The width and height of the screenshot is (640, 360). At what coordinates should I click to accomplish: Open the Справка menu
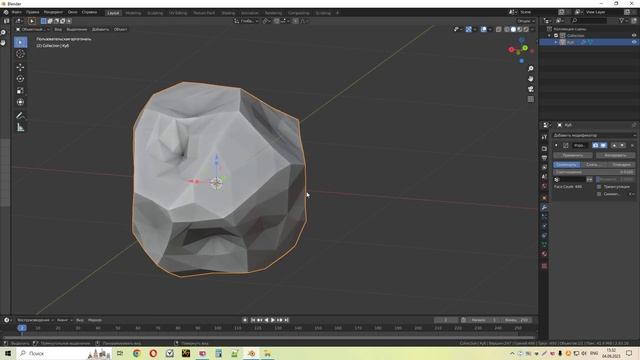(x=89, y=12)
